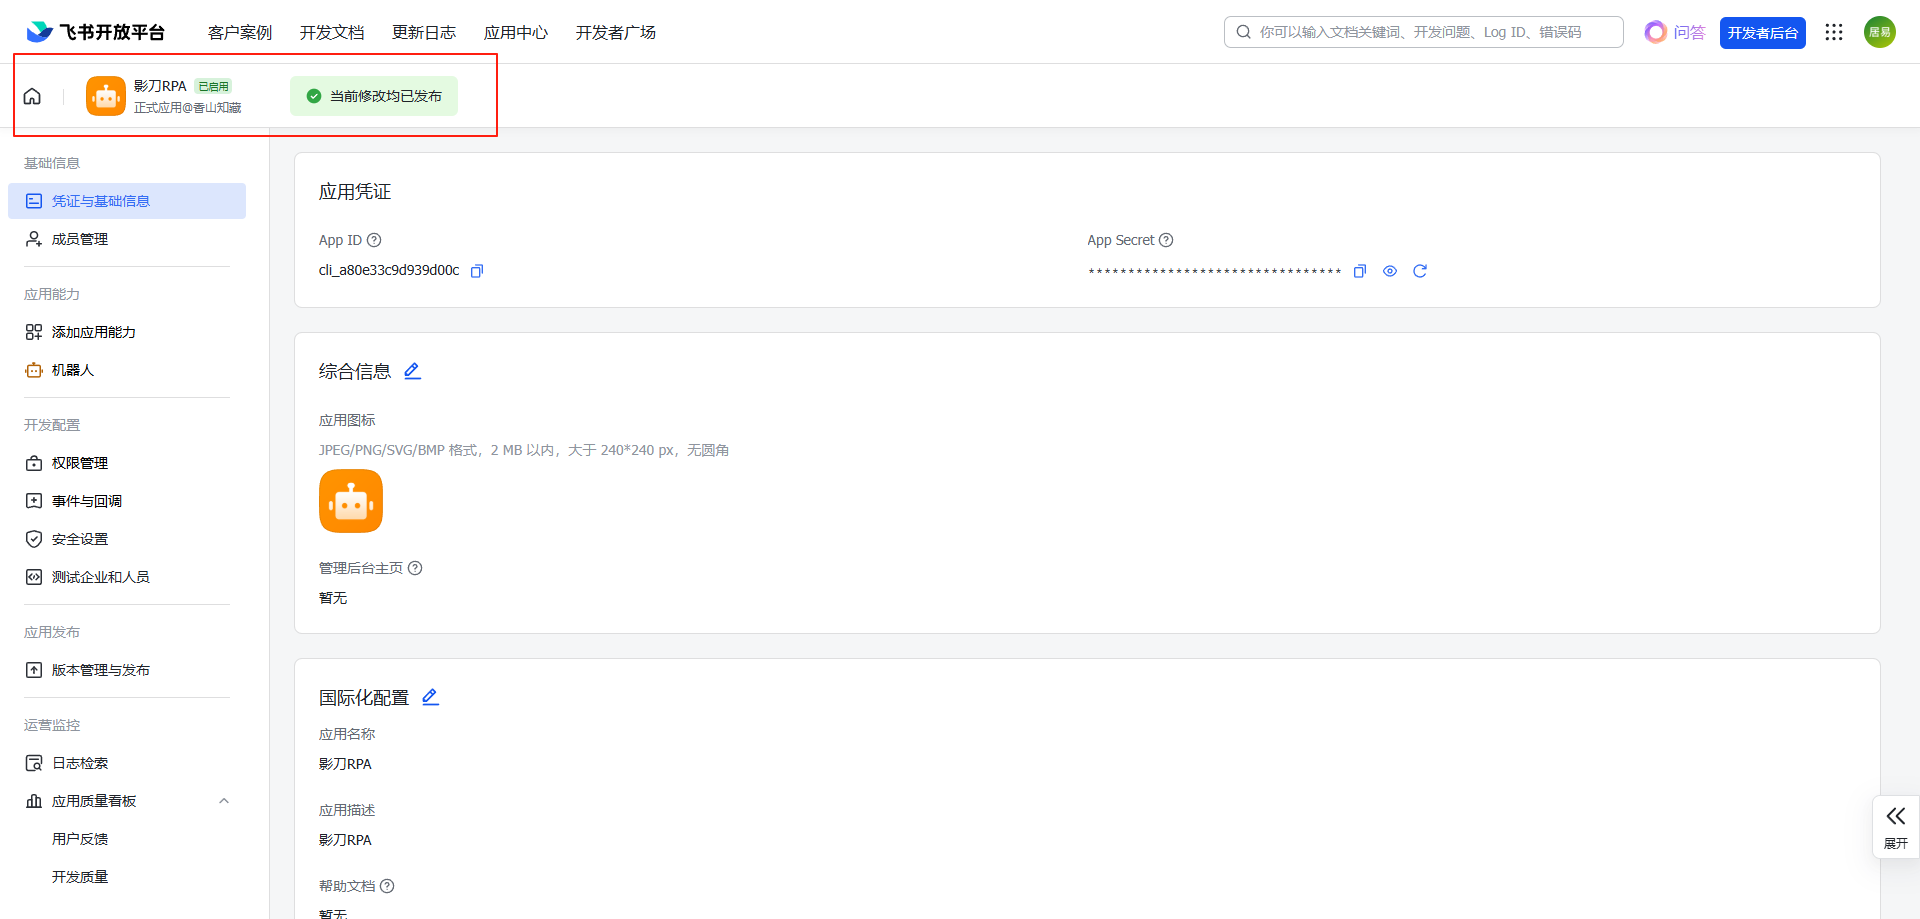Image resolution: width=1920 pixels, height=919 pixels.
Task: Reveal the App Secret with eye icon
Action: (1389, 271)
